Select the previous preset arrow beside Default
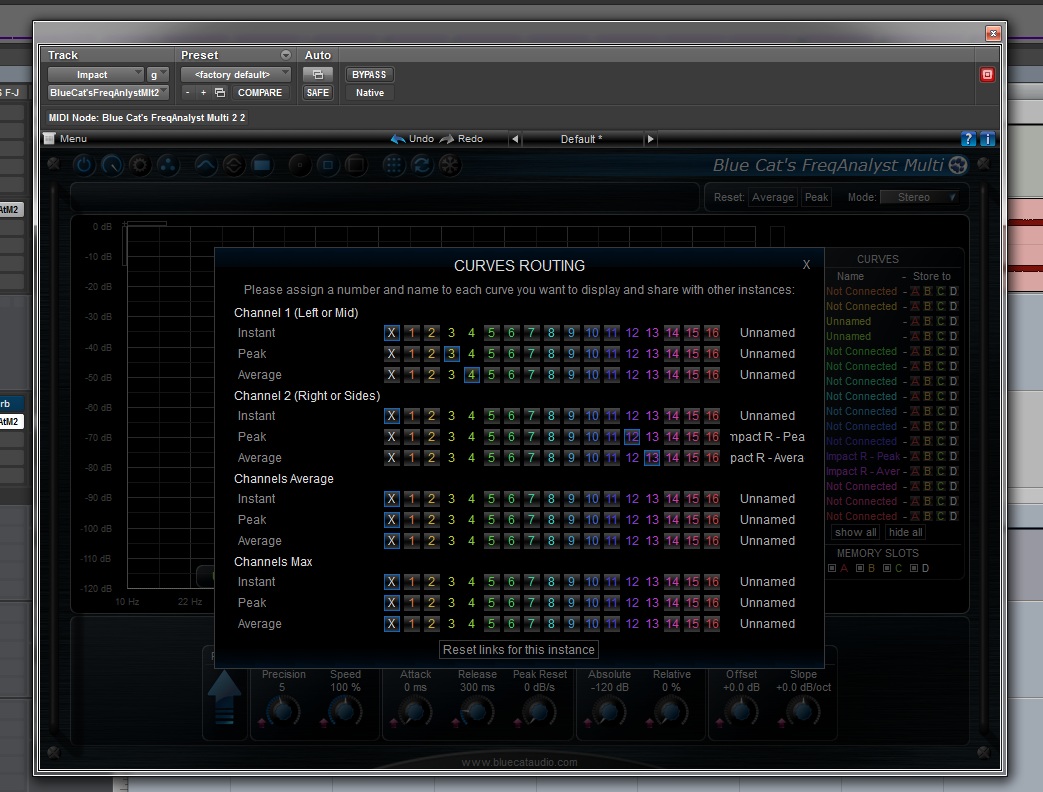Viewport: 1043px width, 792px height. [x=515, y=139]
